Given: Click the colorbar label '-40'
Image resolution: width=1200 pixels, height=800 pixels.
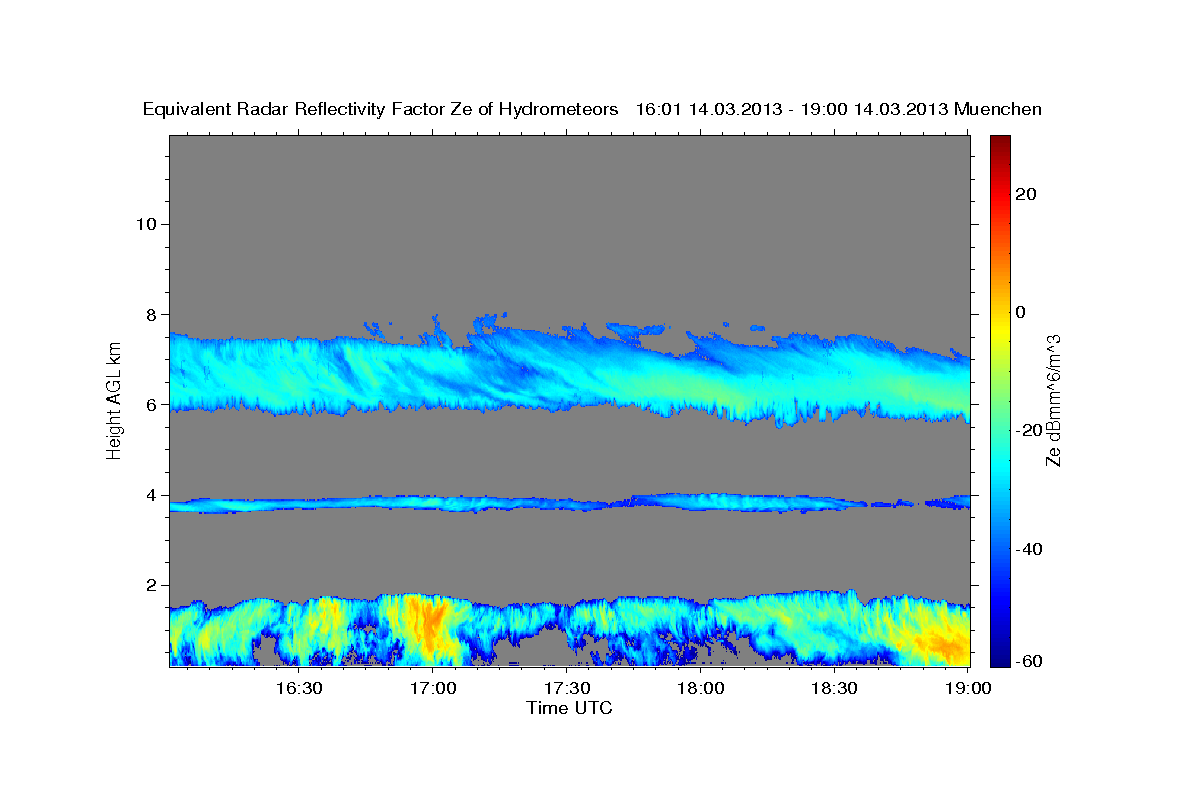Looking at the screenshot, I should [1030, 549].
